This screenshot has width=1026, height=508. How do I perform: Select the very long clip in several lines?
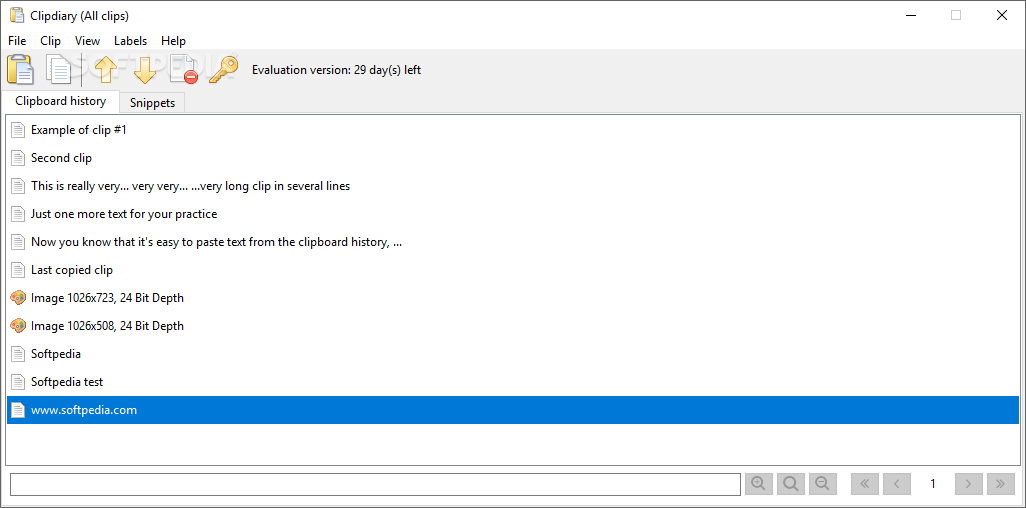pos(513,186)
